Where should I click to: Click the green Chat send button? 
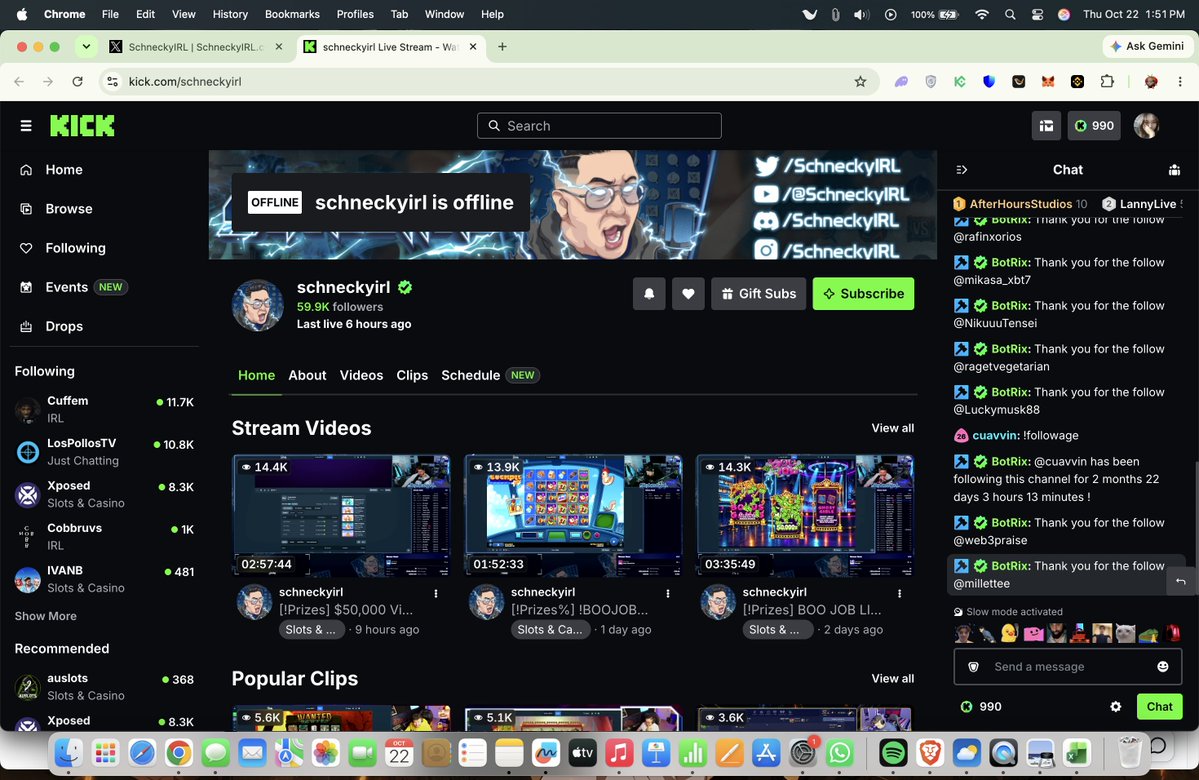click(1159, 707)
